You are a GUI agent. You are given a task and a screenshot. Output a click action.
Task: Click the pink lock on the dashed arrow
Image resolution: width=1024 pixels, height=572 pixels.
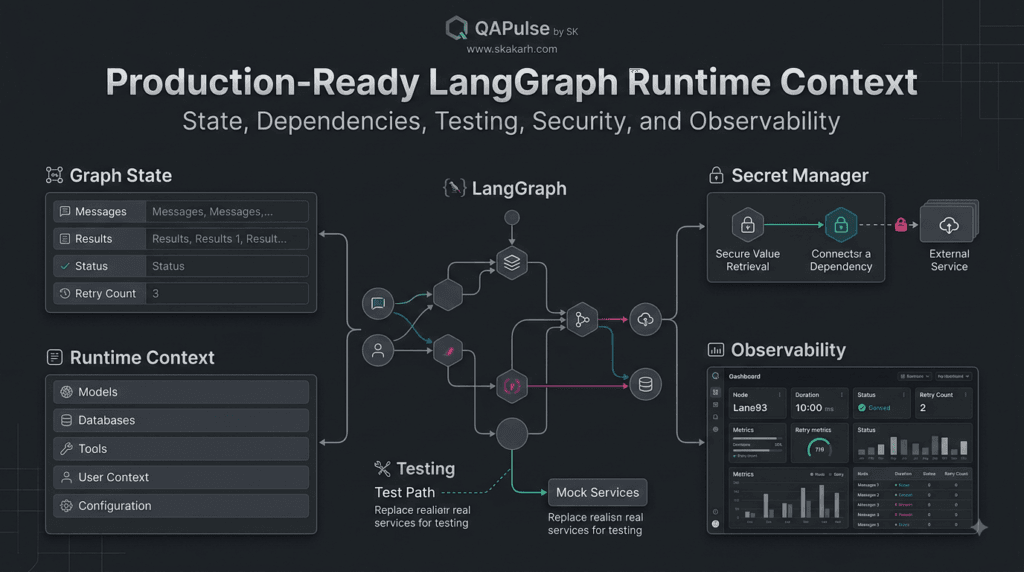[x=901, y=225]
